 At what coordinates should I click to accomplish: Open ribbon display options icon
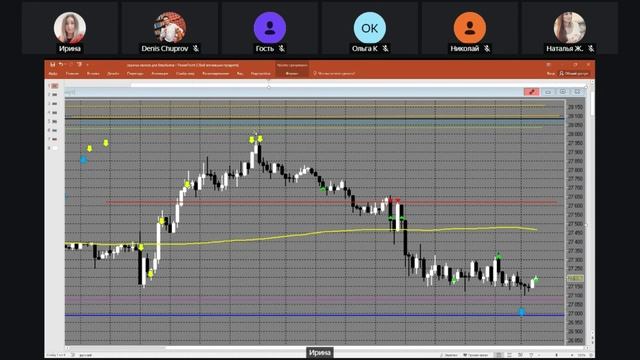coord(549,64)
